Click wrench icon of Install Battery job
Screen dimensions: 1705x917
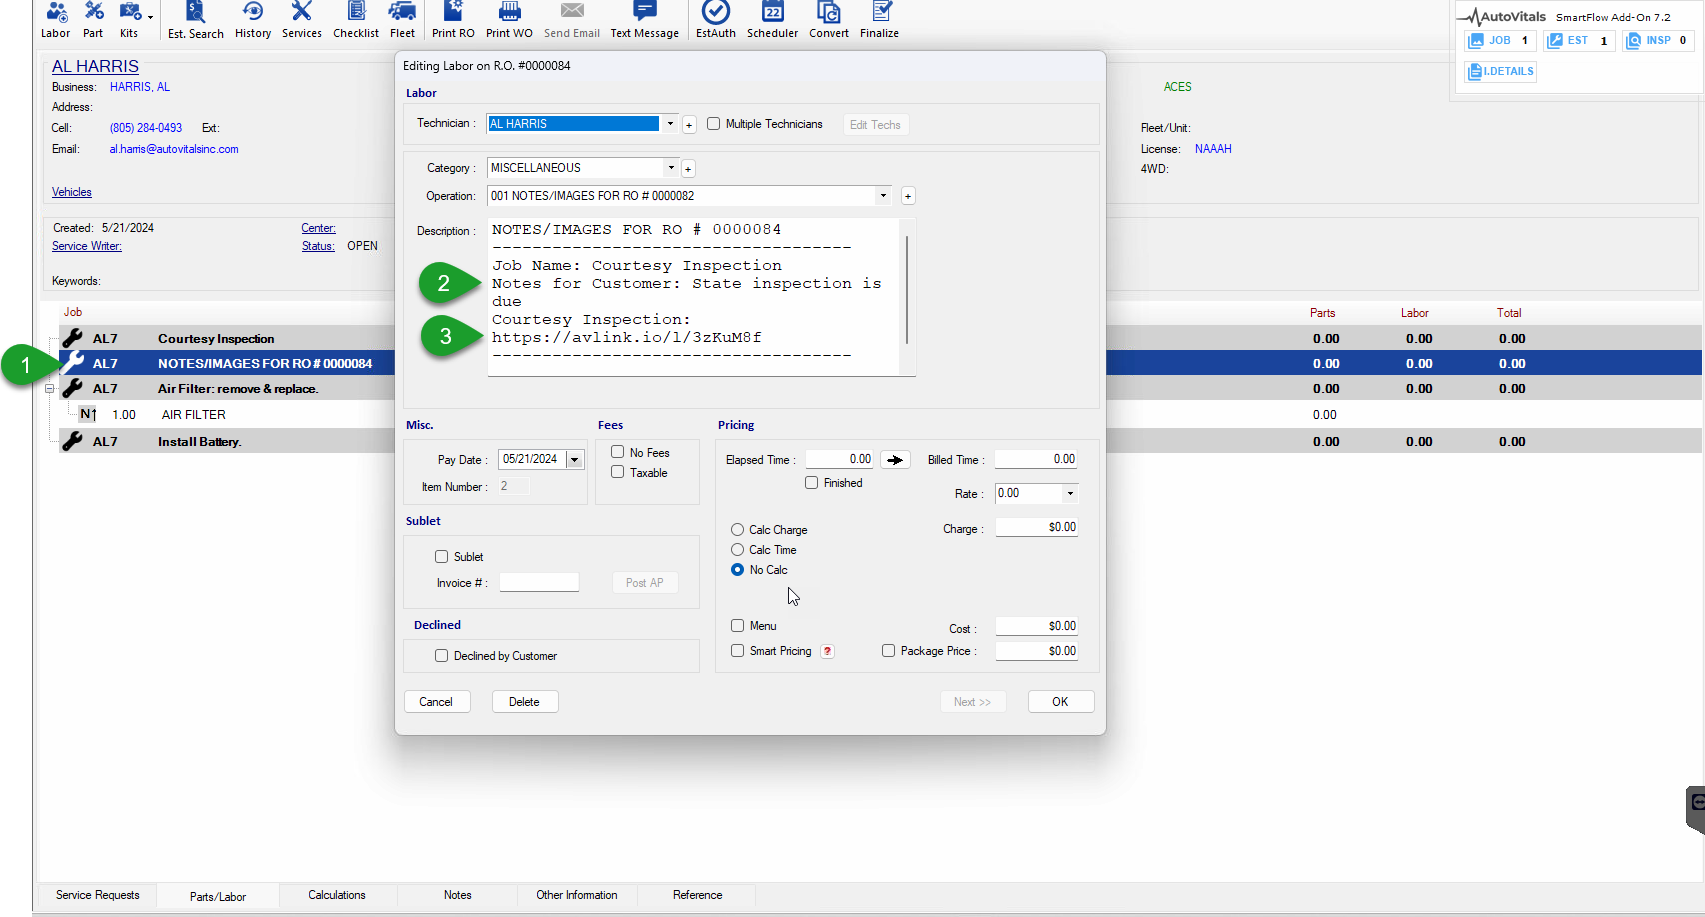72,441
